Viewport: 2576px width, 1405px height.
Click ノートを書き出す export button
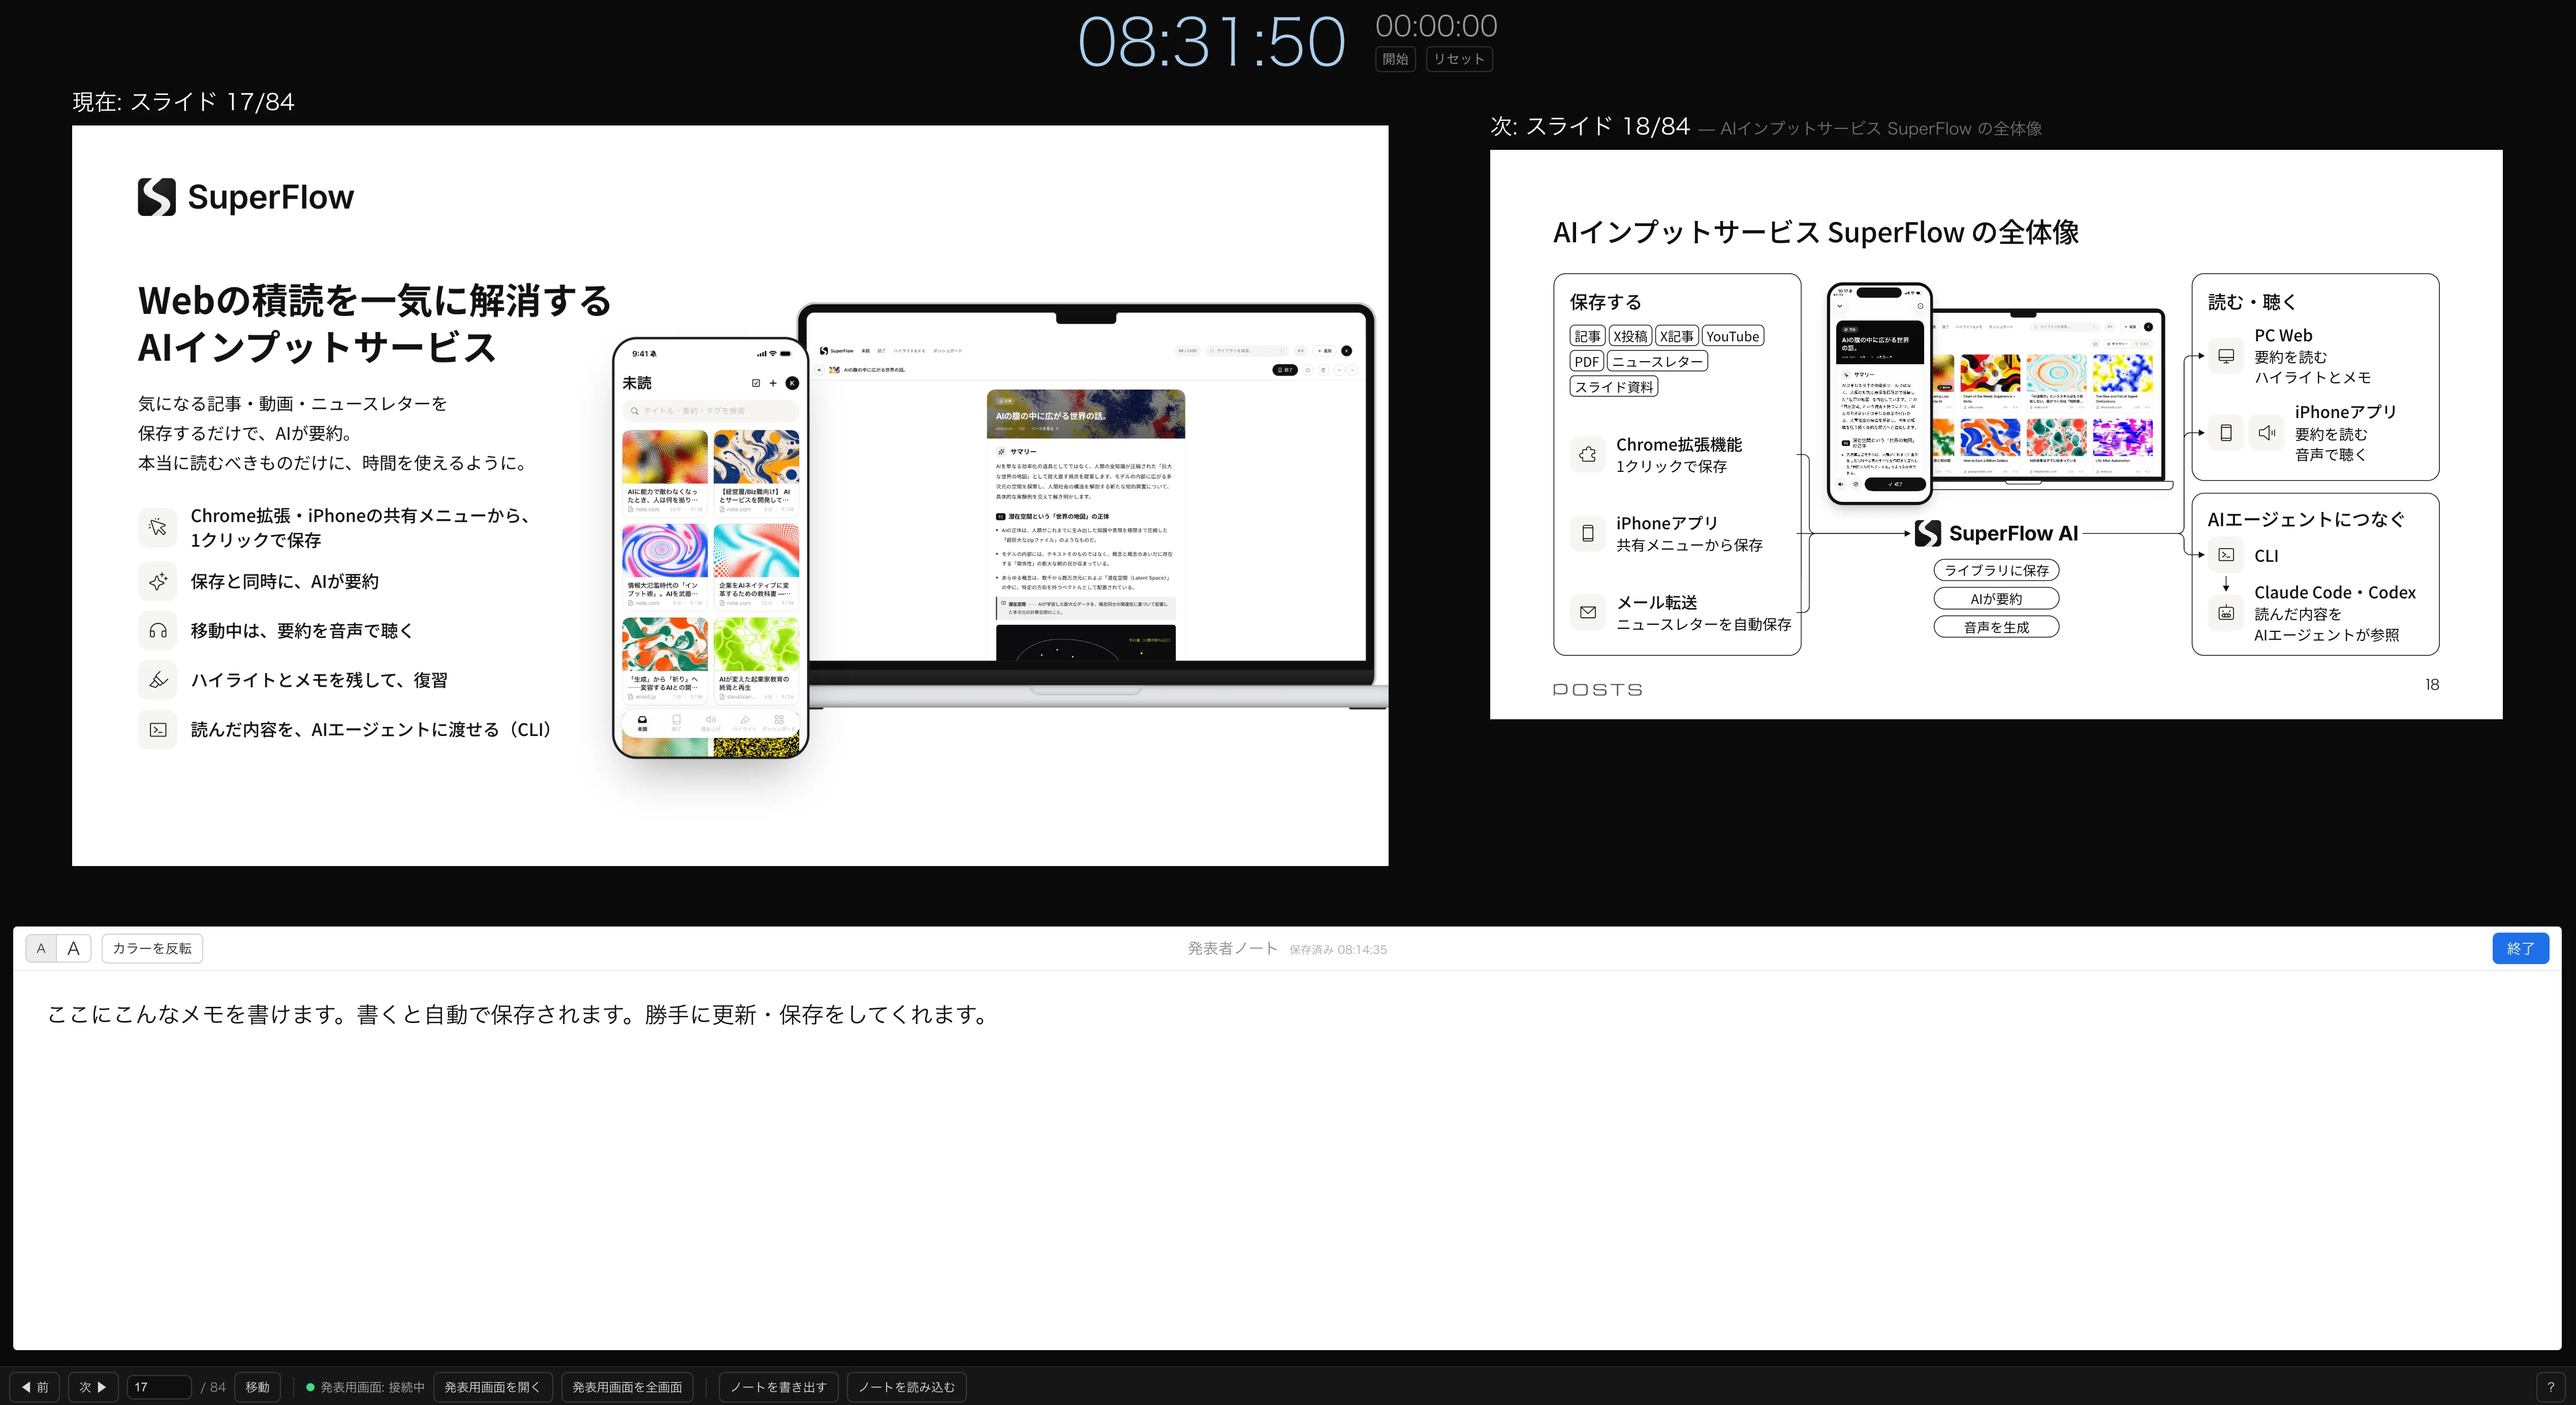tap(779, 1387)
